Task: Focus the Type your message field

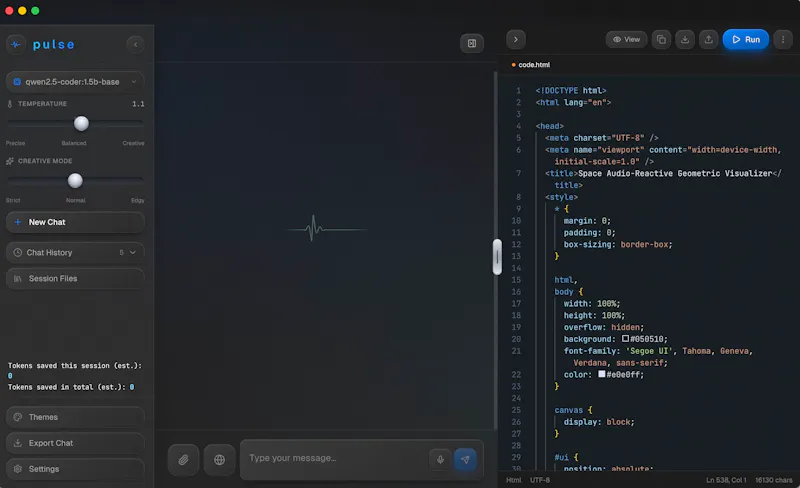Action: pos(337,458)
